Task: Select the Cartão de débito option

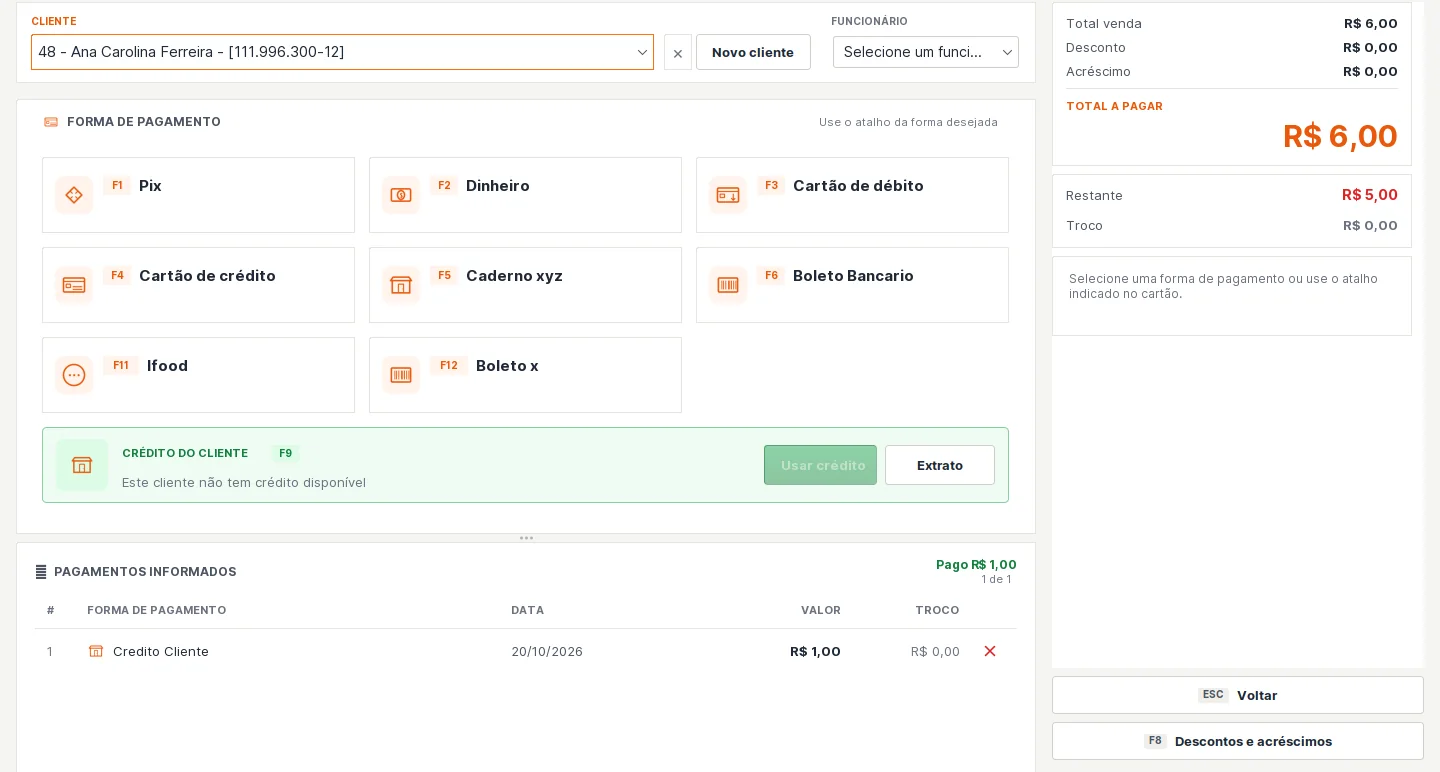Action: (x=852, y=195)
